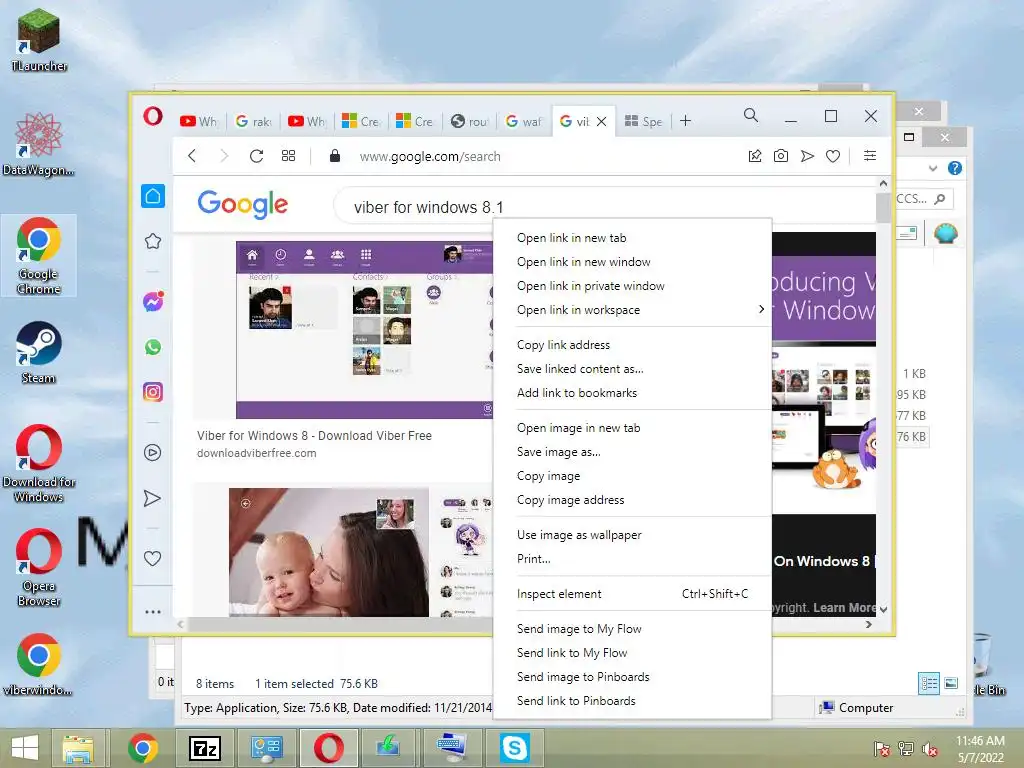The width and height of the screenshot is (1024, 768).
Task: Open bookmarks star in Opera sidebar
Action: (153, 241)
